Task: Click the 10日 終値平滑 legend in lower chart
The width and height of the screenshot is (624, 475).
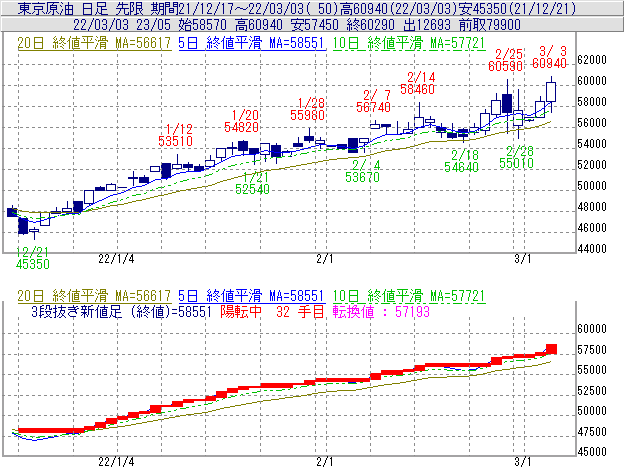Action: [x=409, y=296]
